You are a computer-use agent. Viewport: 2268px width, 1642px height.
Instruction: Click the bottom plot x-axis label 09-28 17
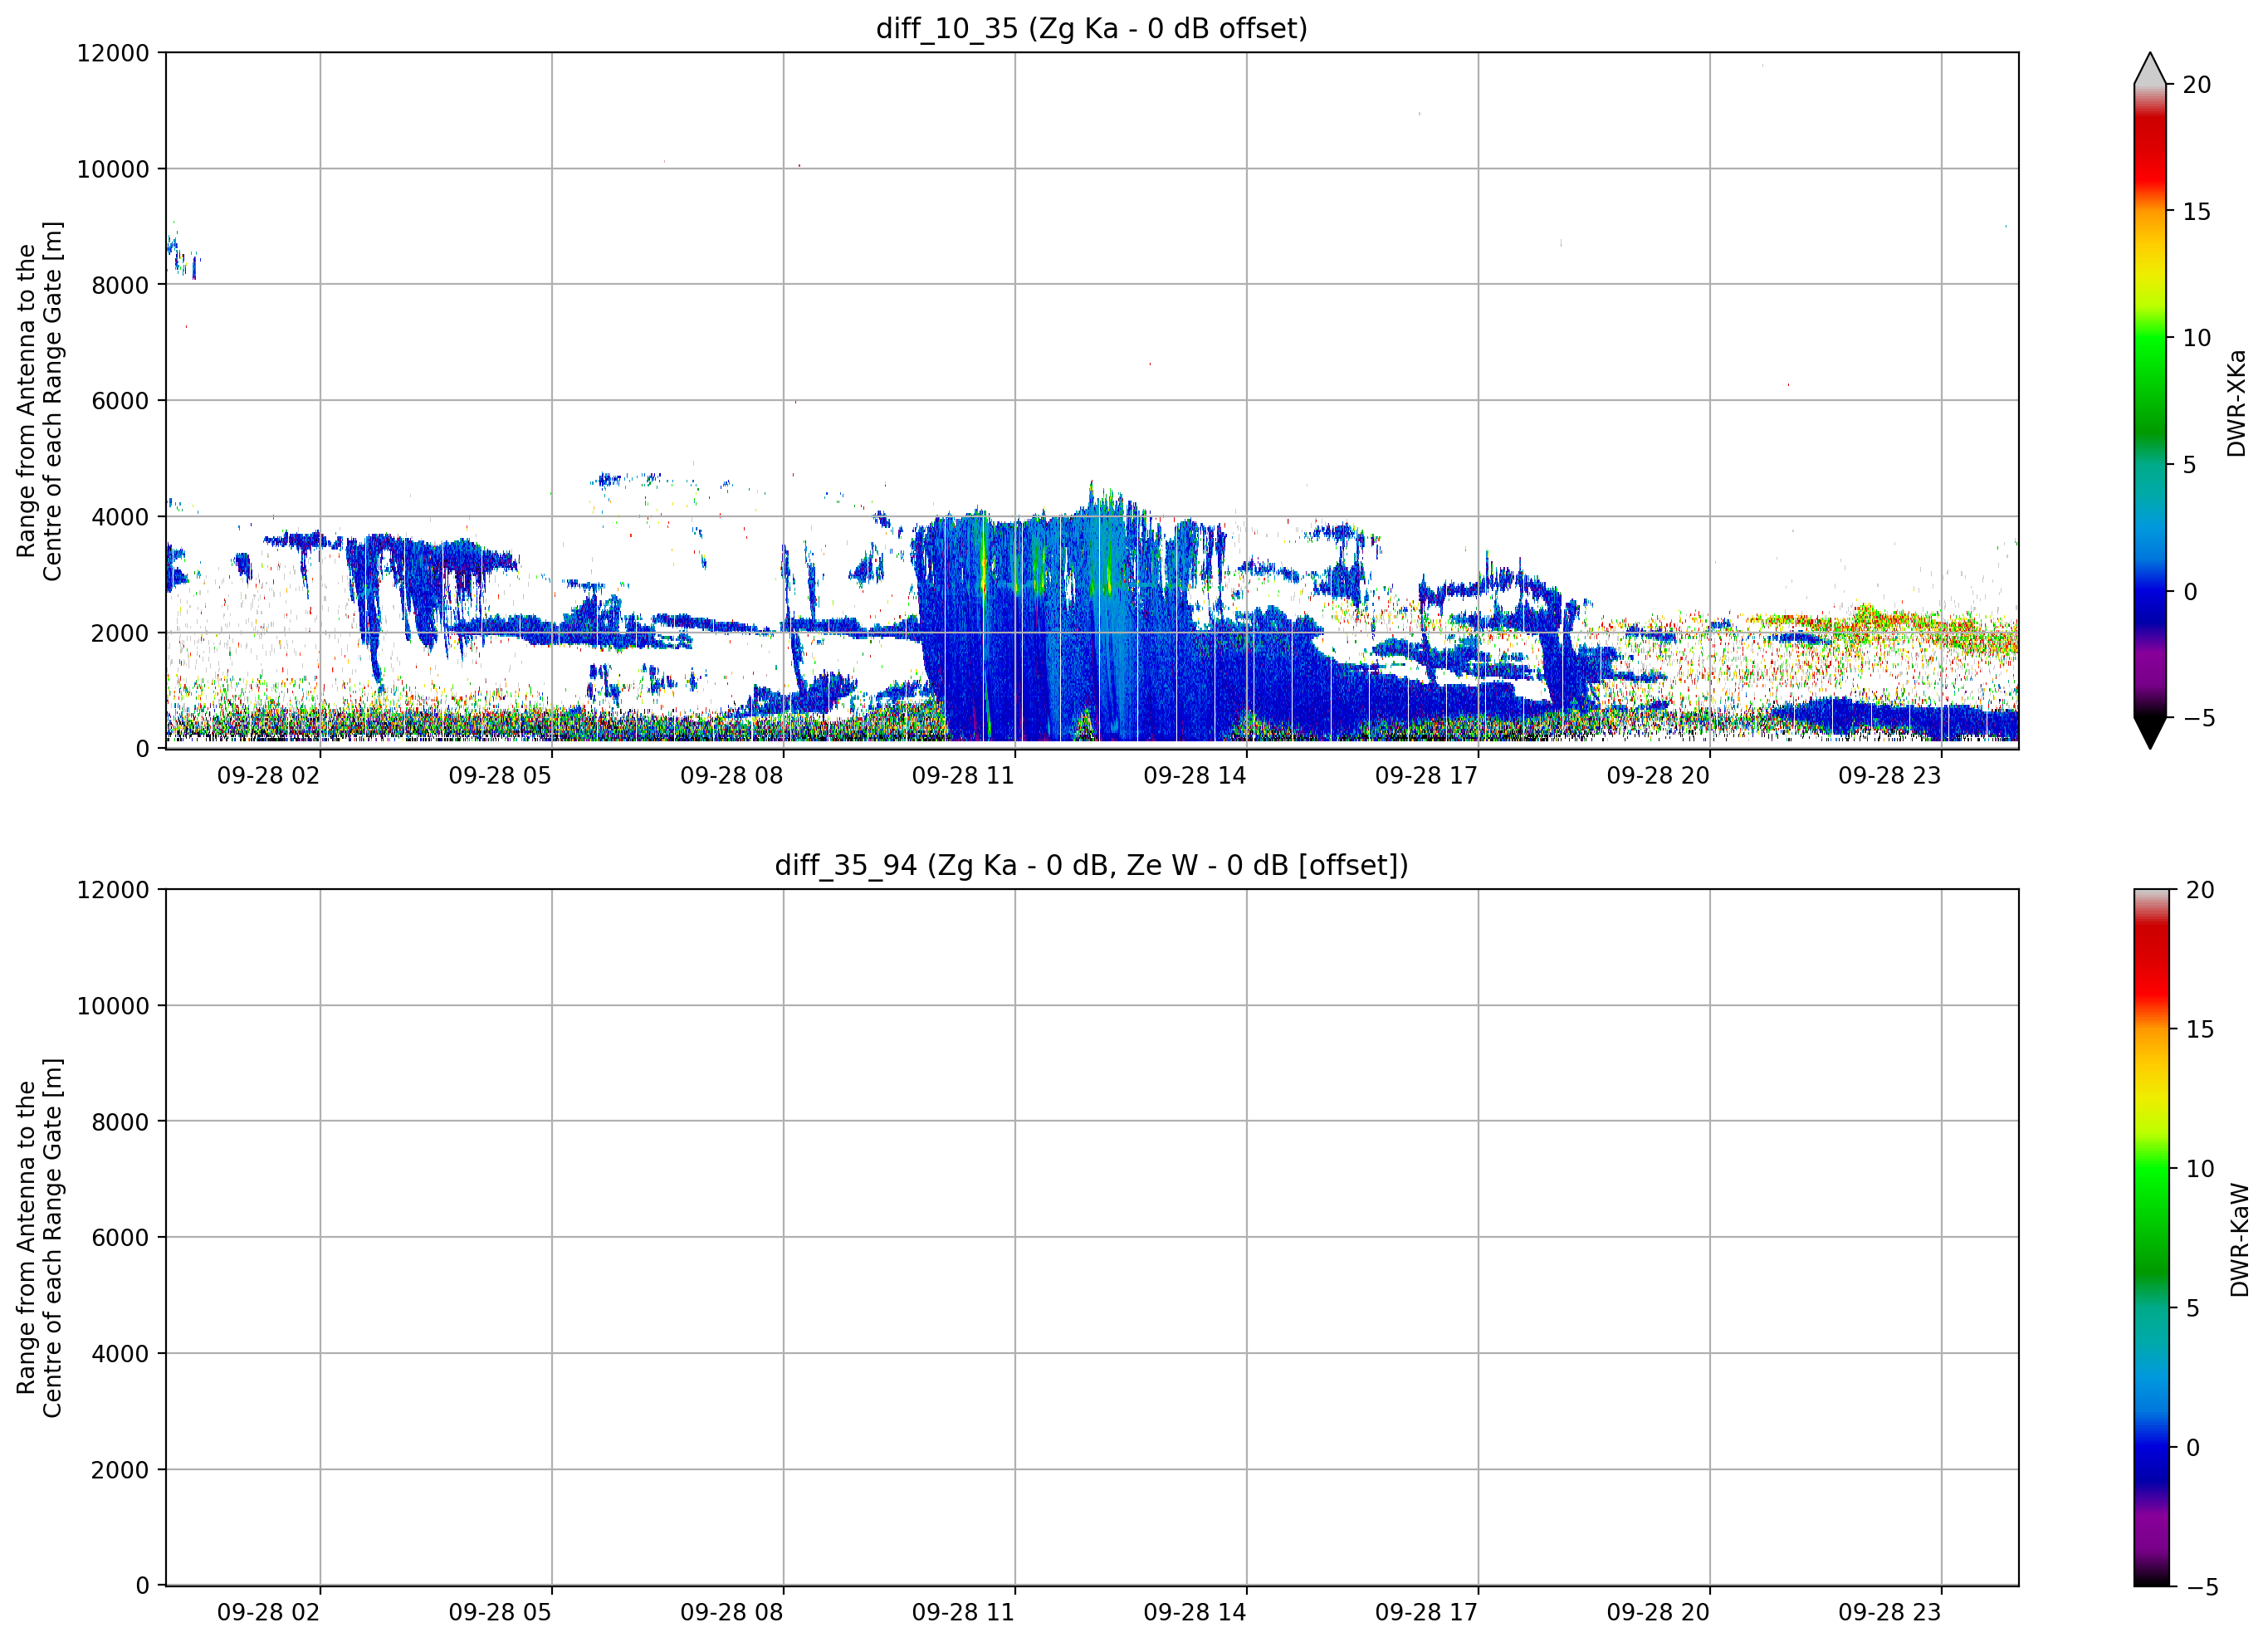1426,1612
